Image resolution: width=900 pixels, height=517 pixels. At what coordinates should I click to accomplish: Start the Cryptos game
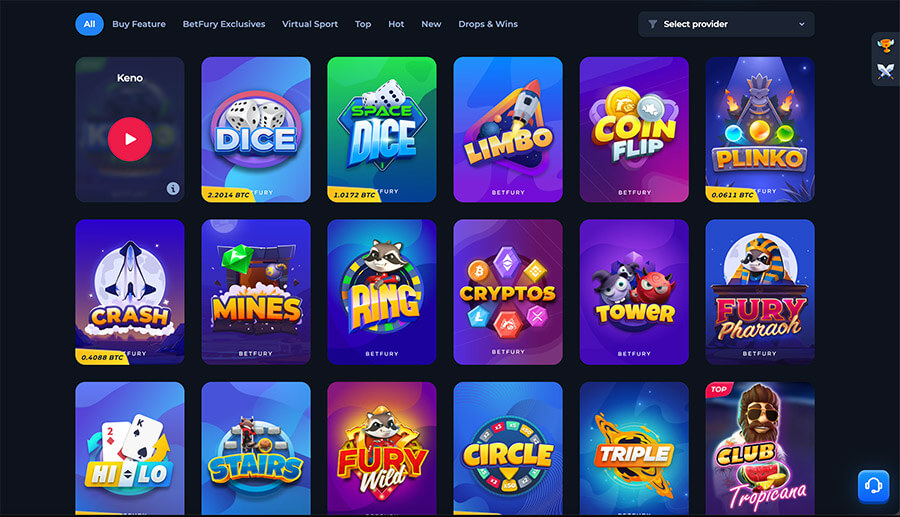(x=508, y=291)
